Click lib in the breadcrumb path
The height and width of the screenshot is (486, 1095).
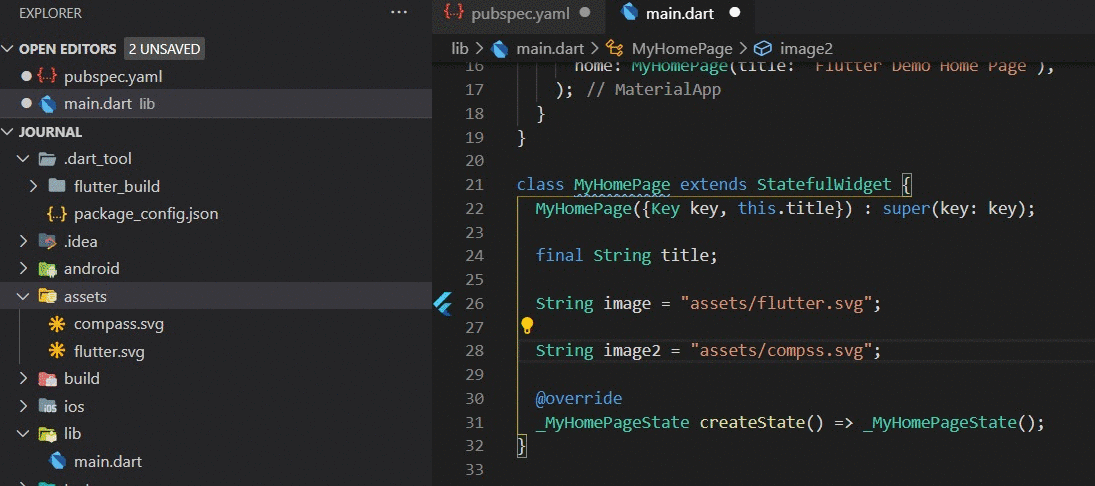[460, 48]
